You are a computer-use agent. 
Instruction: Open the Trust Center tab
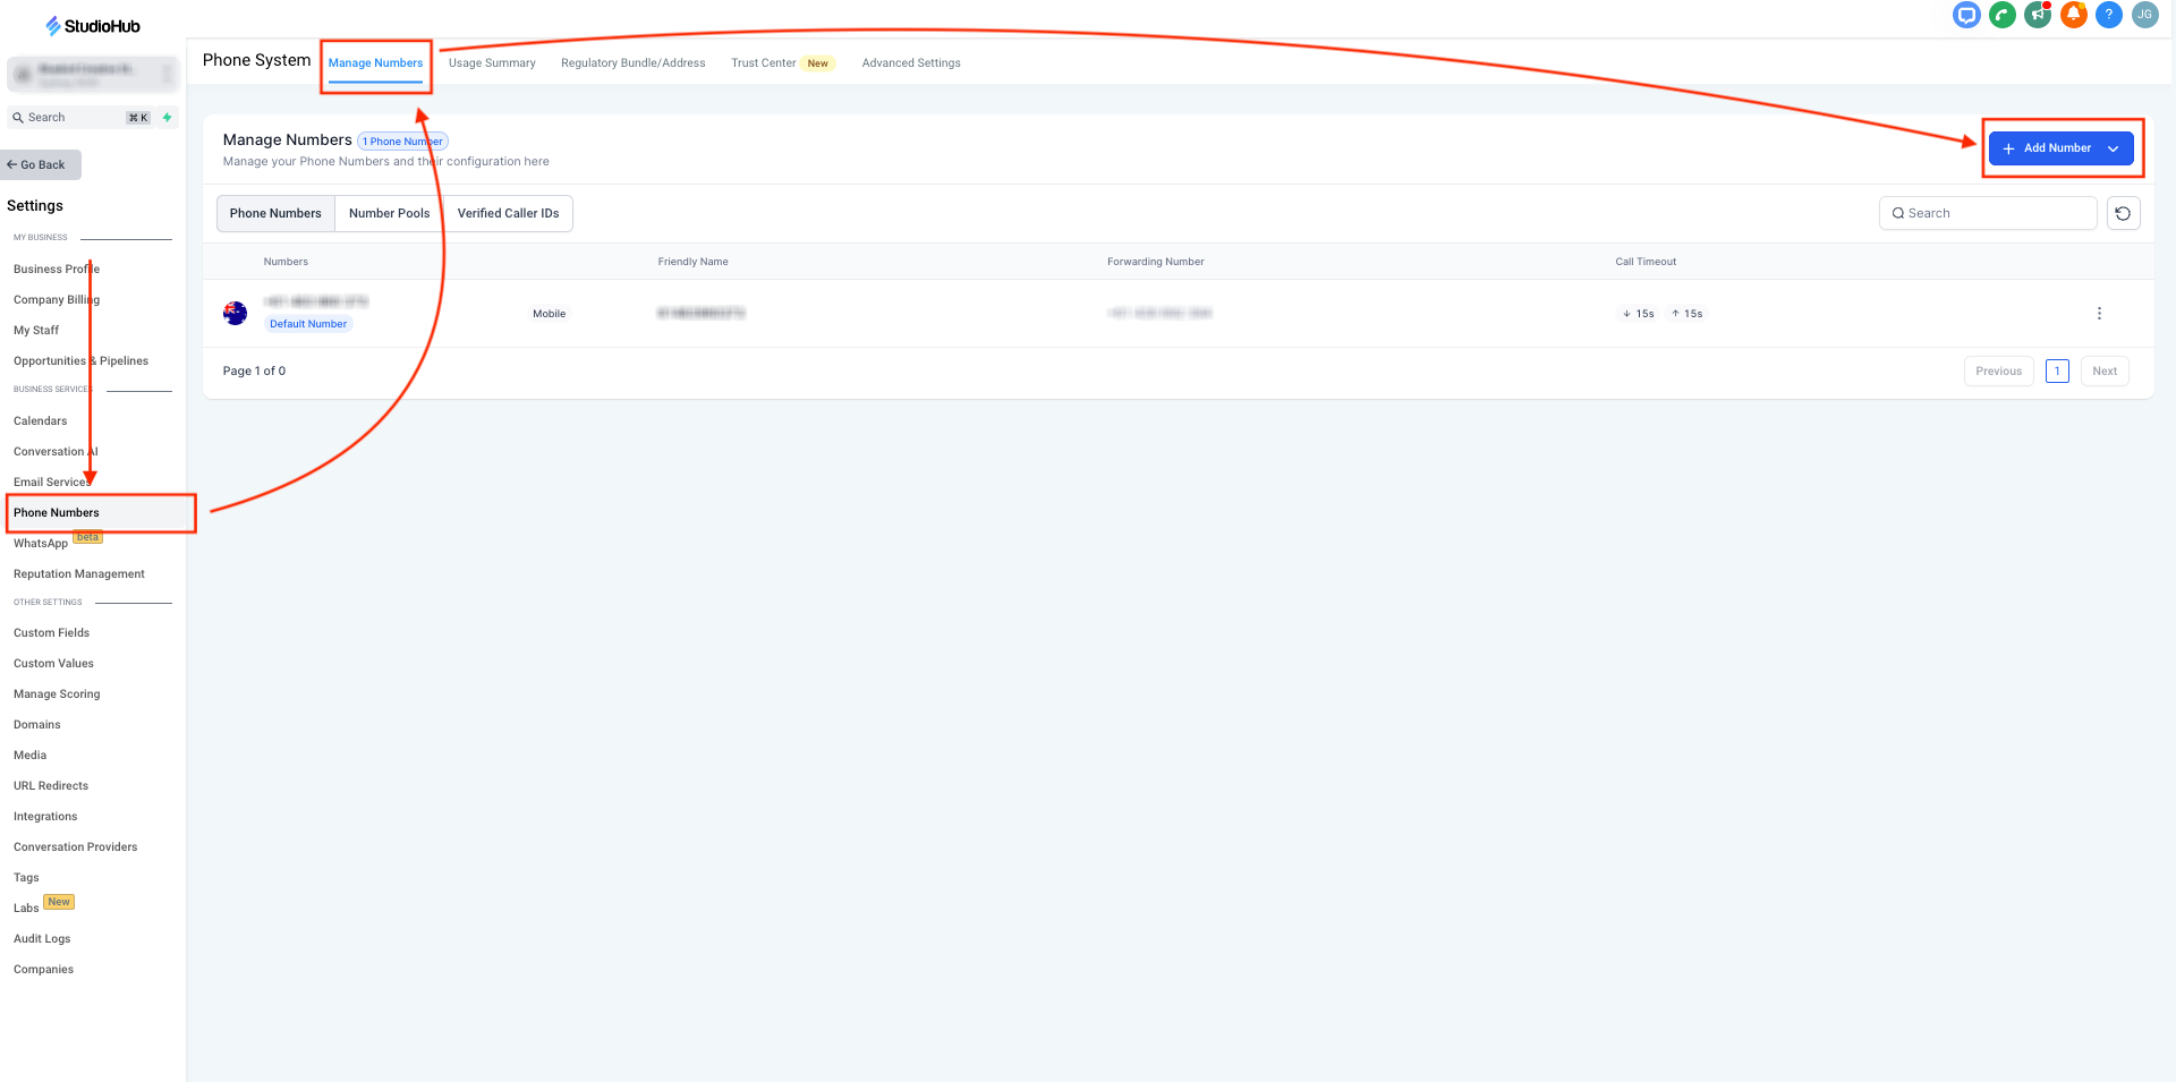point(765,63)
